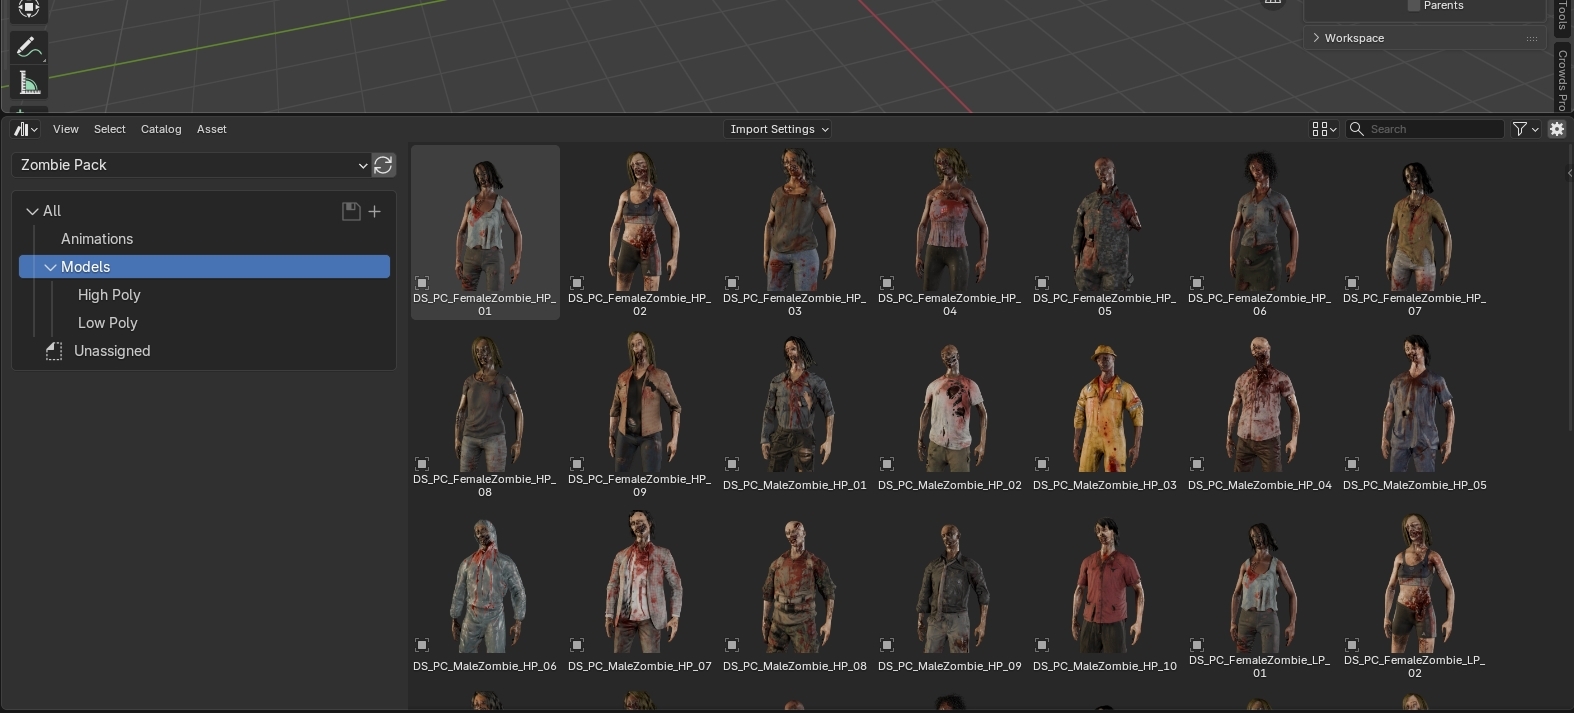Click the save catalog icon
1574x713 pixels.
pyautogui.click(x=350, y=211)
